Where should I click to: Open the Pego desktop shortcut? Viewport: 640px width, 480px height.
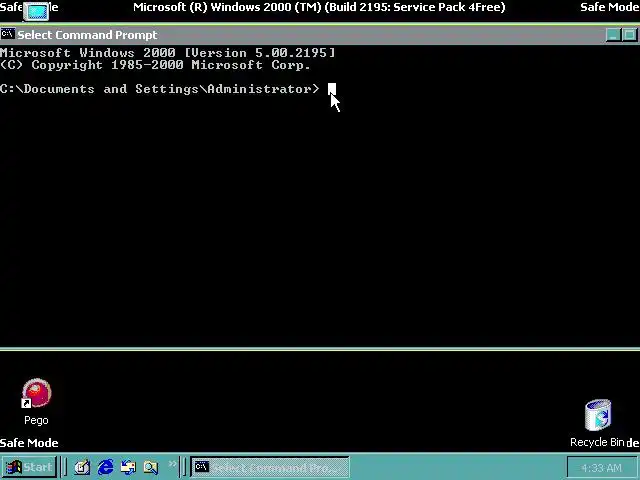point(36,402)
